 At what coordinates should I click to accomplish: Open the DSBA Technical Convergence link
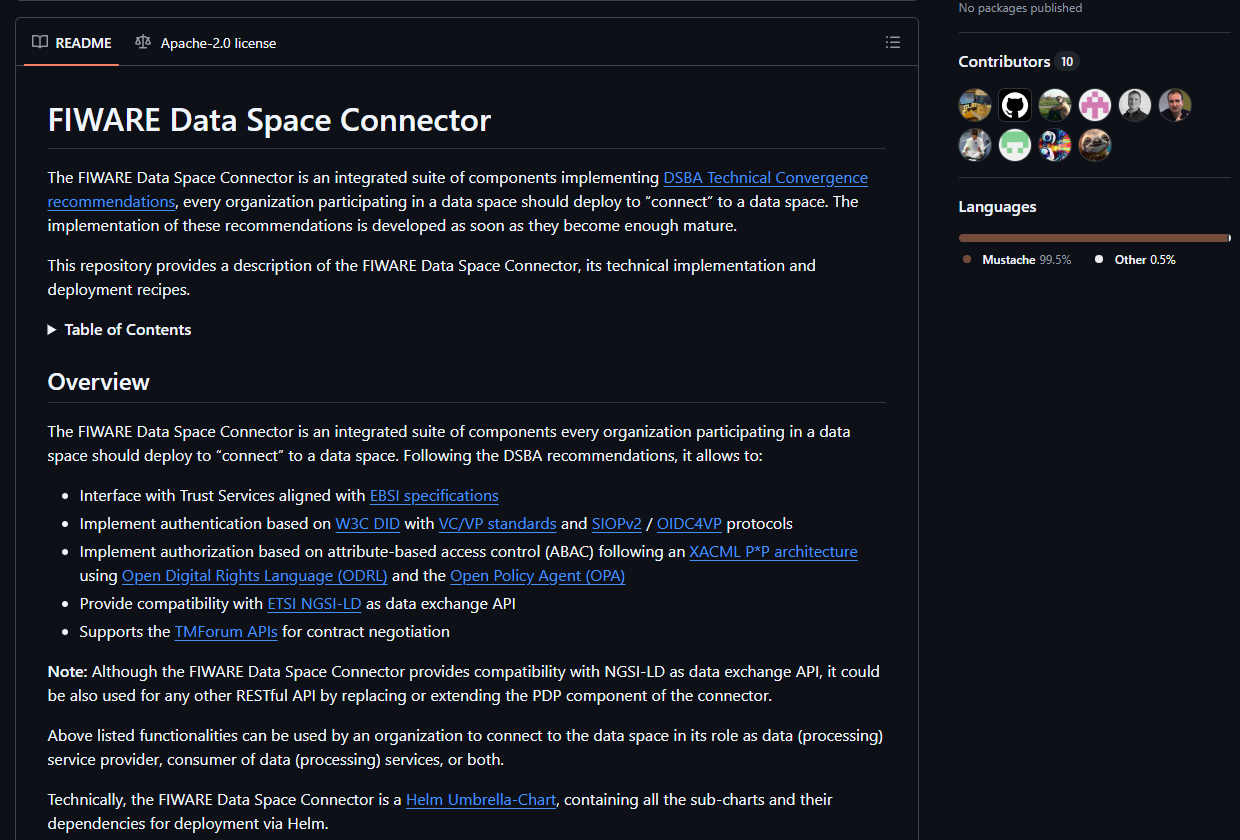coord(765,178)
